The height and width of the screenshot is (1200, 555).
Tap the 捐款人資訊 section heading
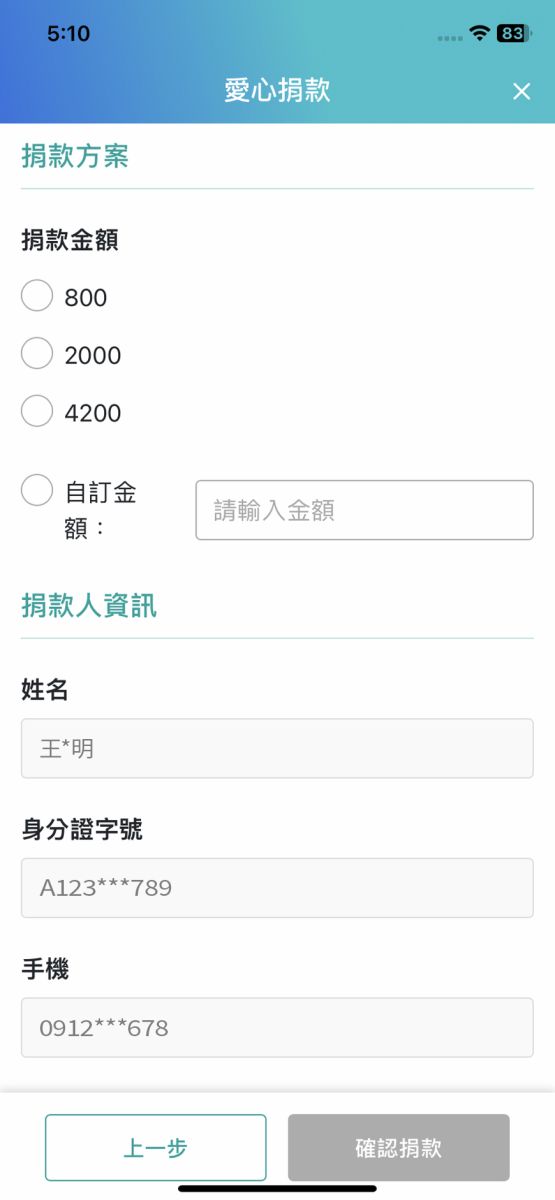[x=89, y=606]
